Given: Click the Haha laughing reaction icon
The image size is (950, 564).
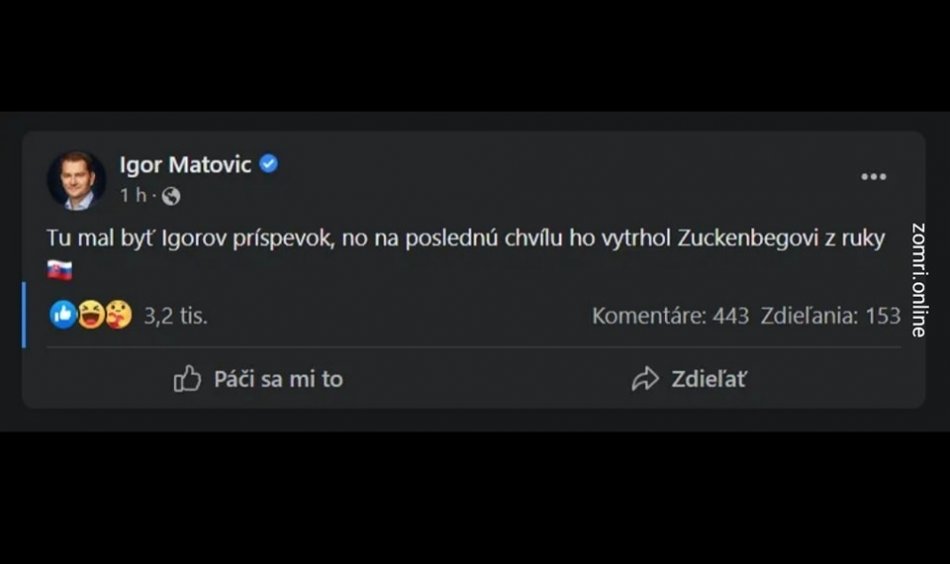Looking at the screenshot, I should tap(91, 316).
